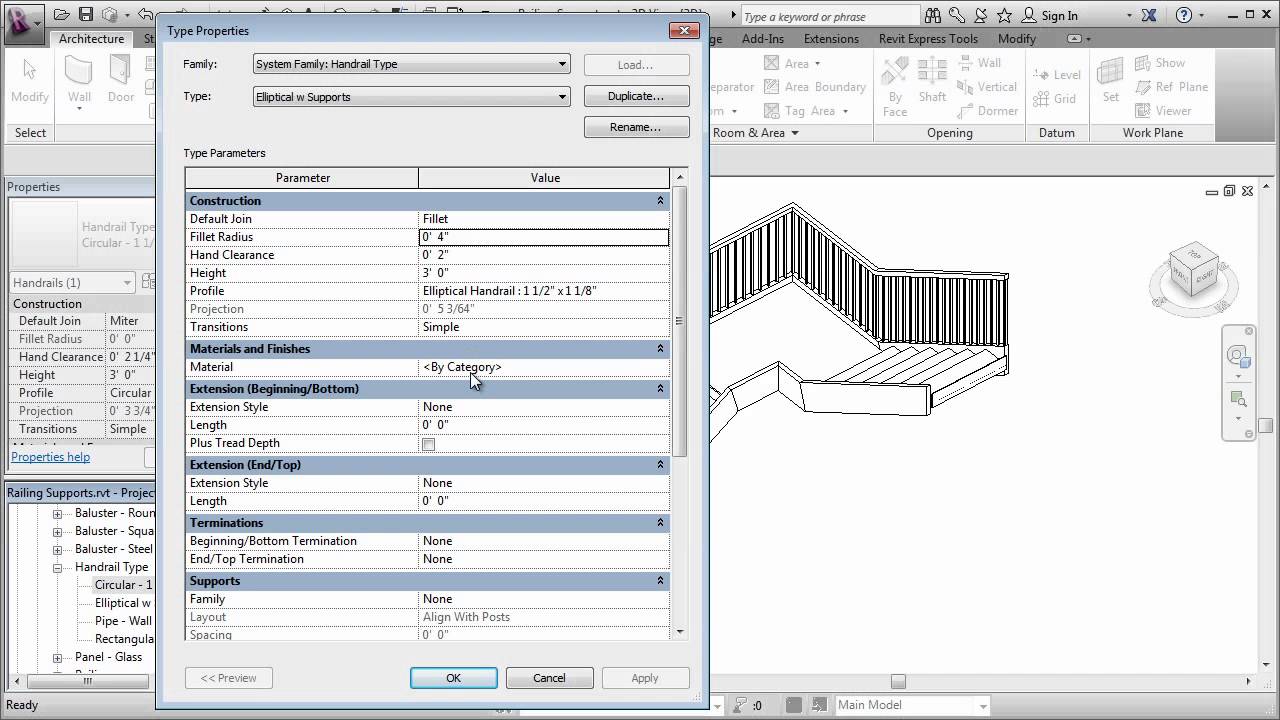This screenshot has height=720, width=1280.
Task: Click the Duplicate button
Action: (x=636, y=96)
